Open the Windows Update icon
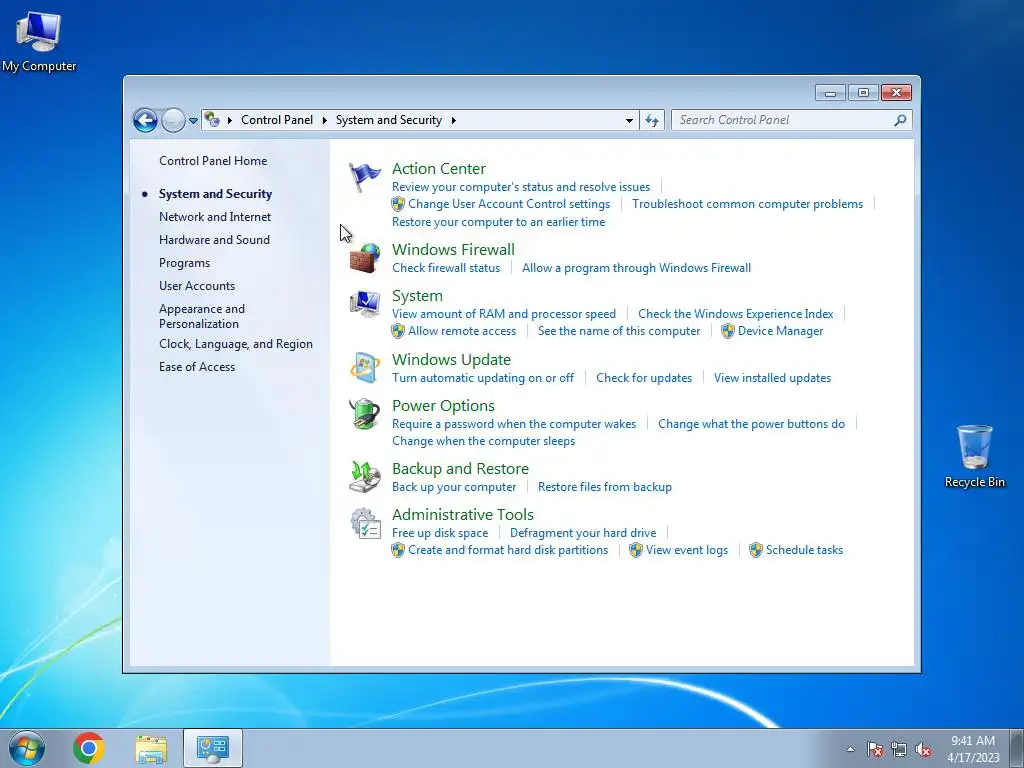 364,368
